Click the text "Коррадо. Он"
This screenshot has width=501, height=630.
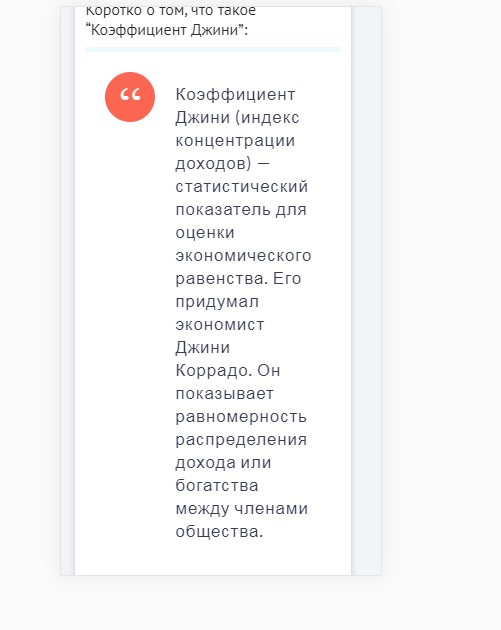(x=228, y=371)
